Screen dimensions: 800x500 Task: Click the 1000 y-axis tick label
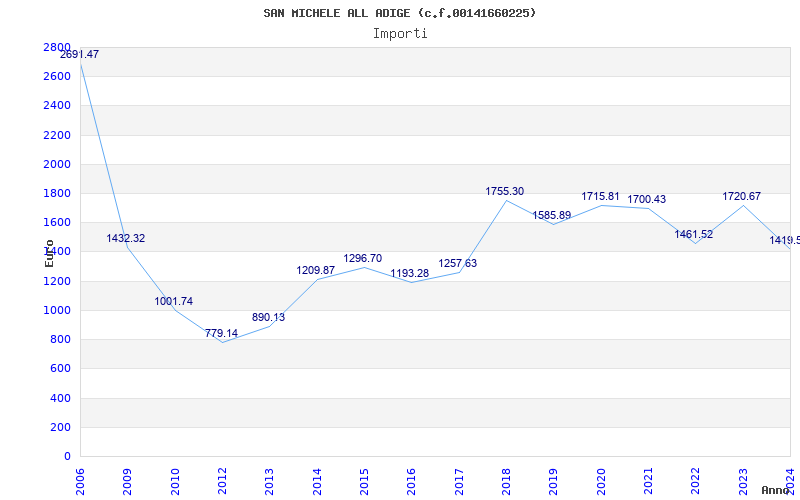tap(57, 310)
